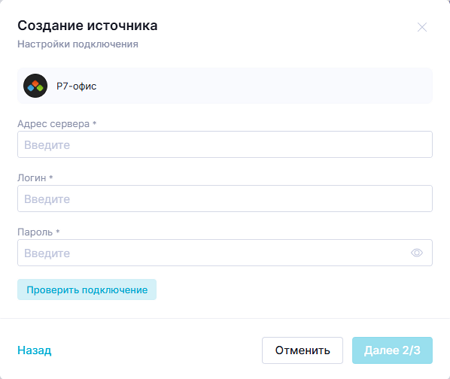
Task: Click the required asterisk after Пароль
Action: (x=58, y=231)
